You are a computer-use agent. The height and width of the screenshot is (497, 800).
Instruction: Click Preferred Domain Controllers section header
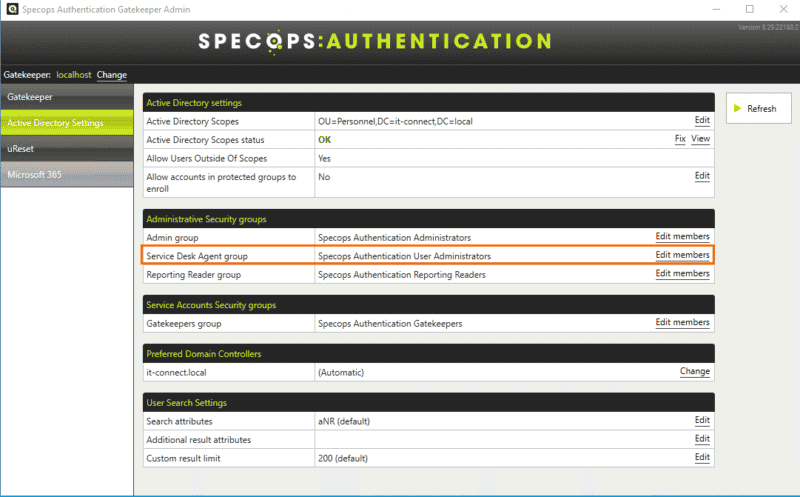click(429, 354)
